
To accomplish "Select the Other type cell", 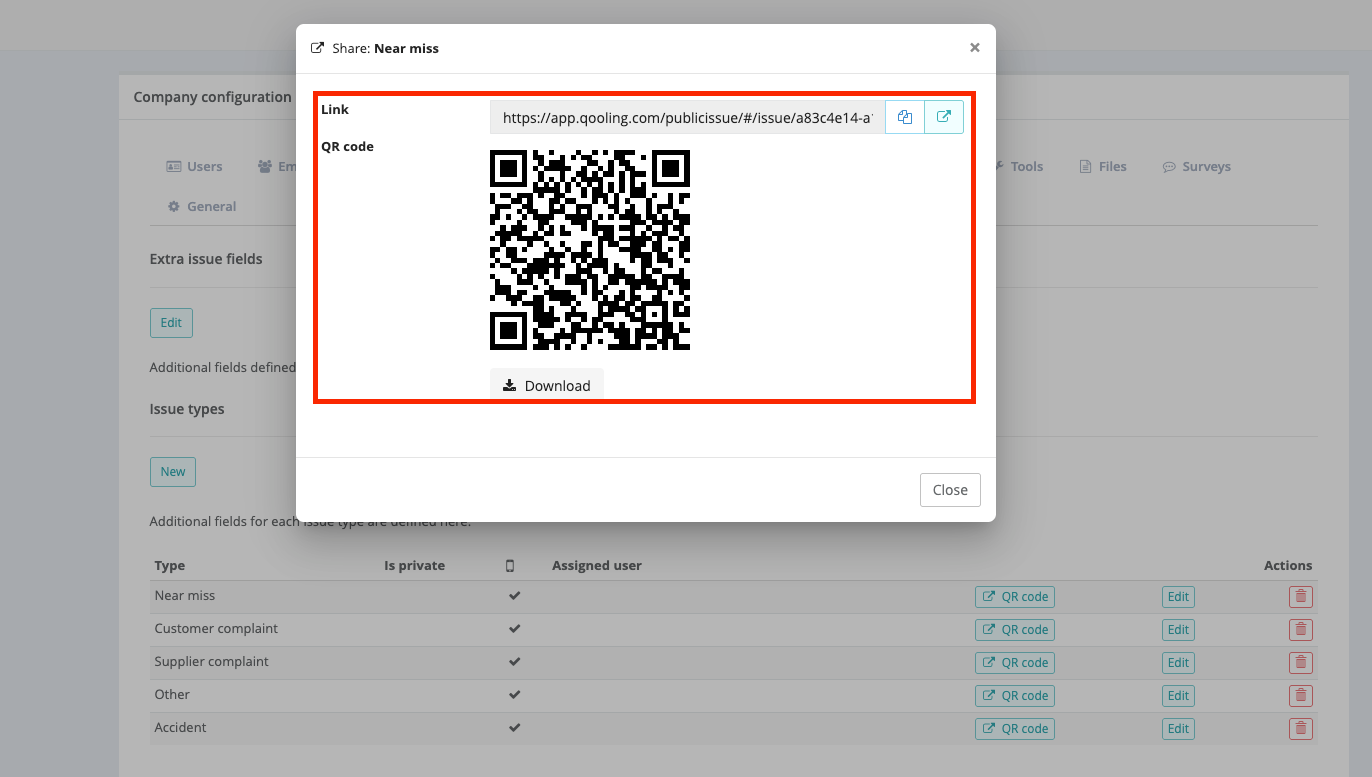I will pos(172,694).
